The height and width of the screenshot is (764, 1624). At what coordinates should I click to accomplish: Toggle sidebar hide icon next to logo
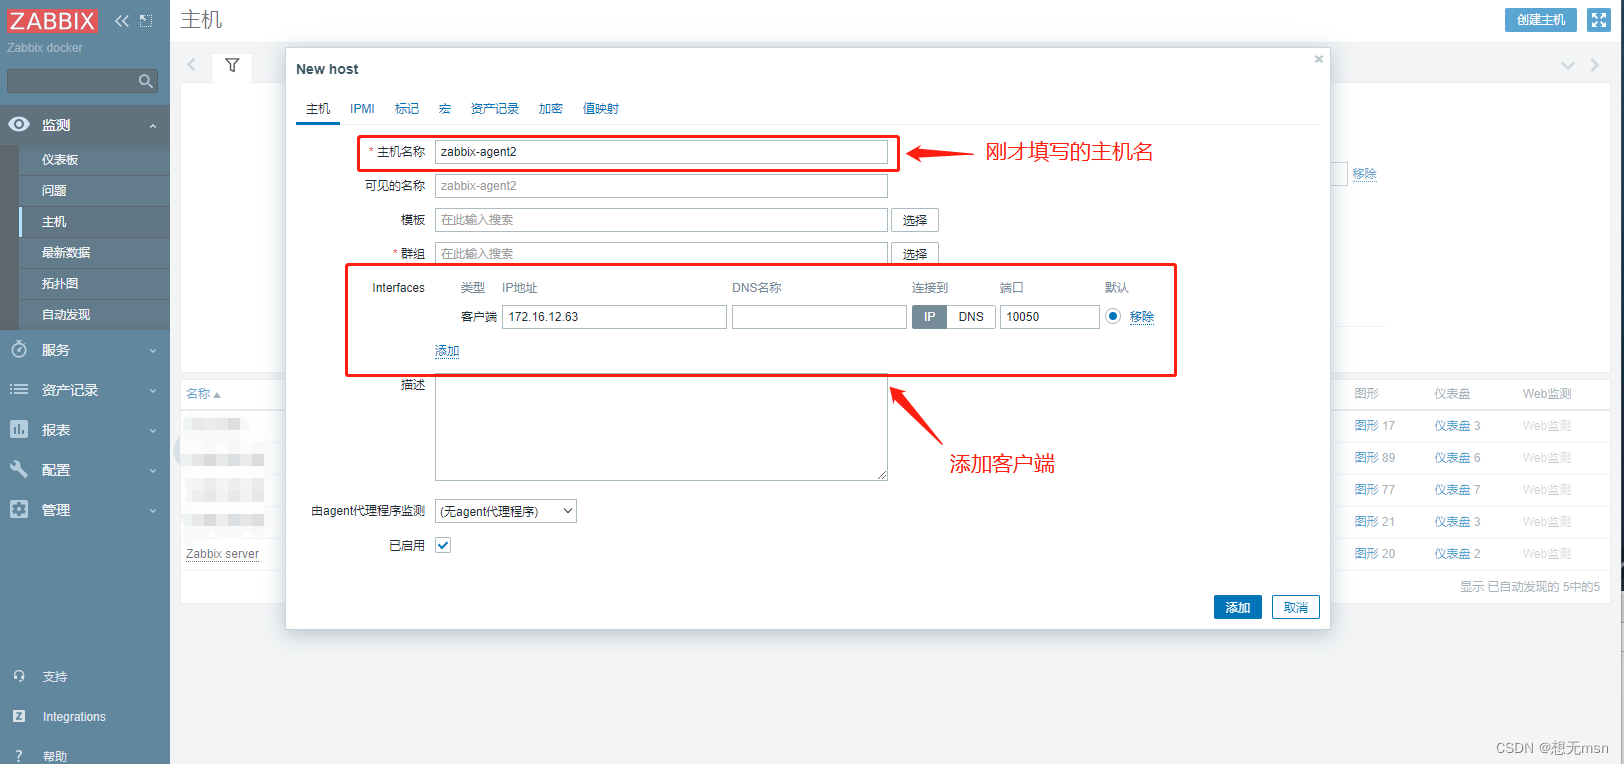click(146, 21)
